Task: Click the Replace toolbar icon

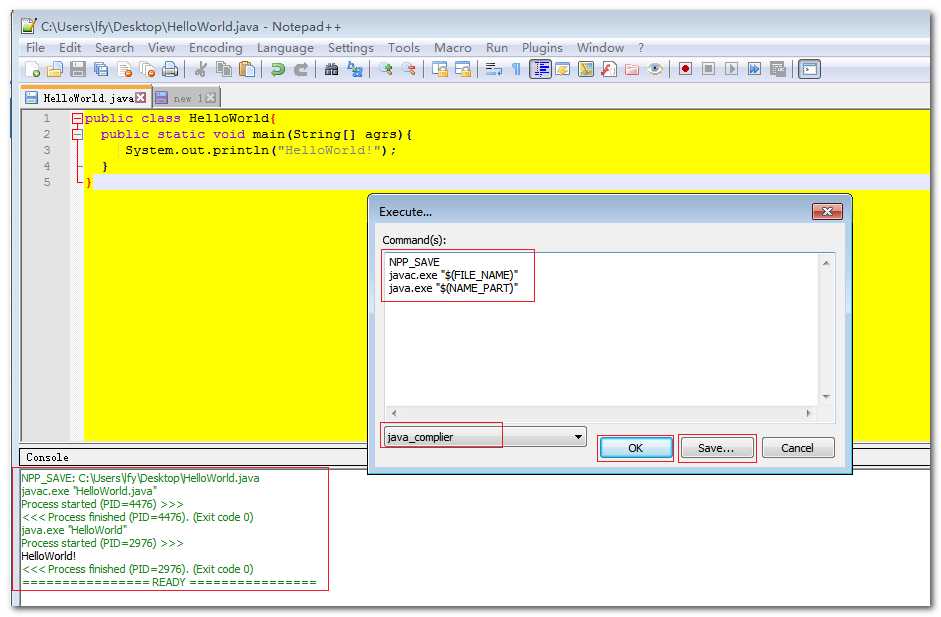Action: [355, 70]
